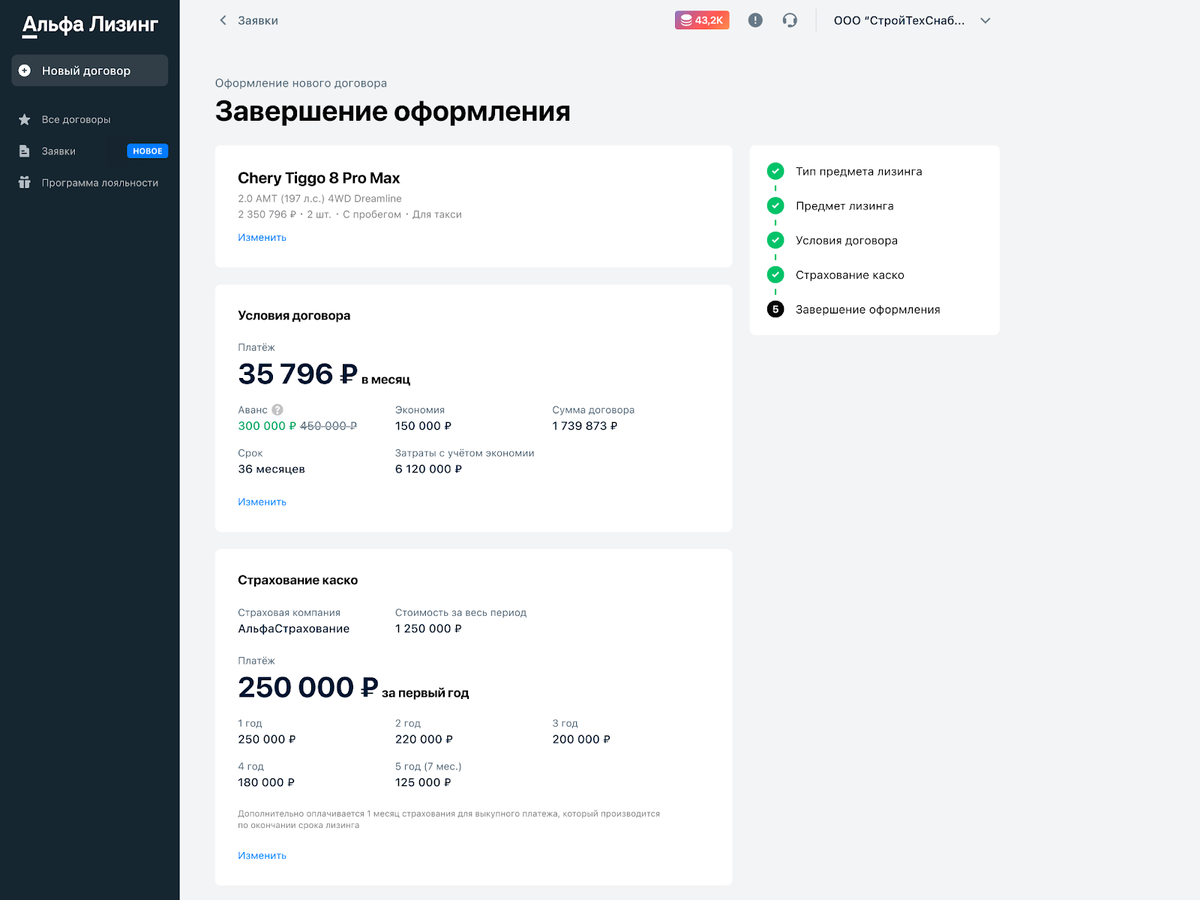Click the gift icon for Программа лояльности

[x=24, y=182]
